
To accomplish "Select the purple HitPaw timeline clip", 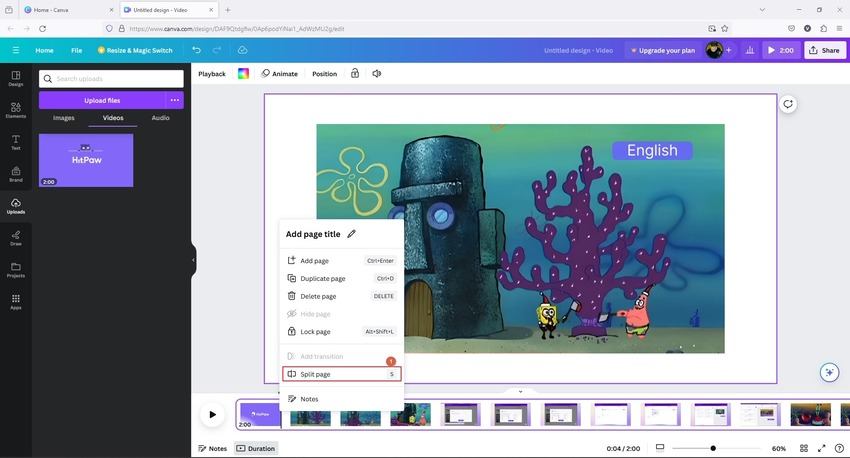I will [260, 415].
